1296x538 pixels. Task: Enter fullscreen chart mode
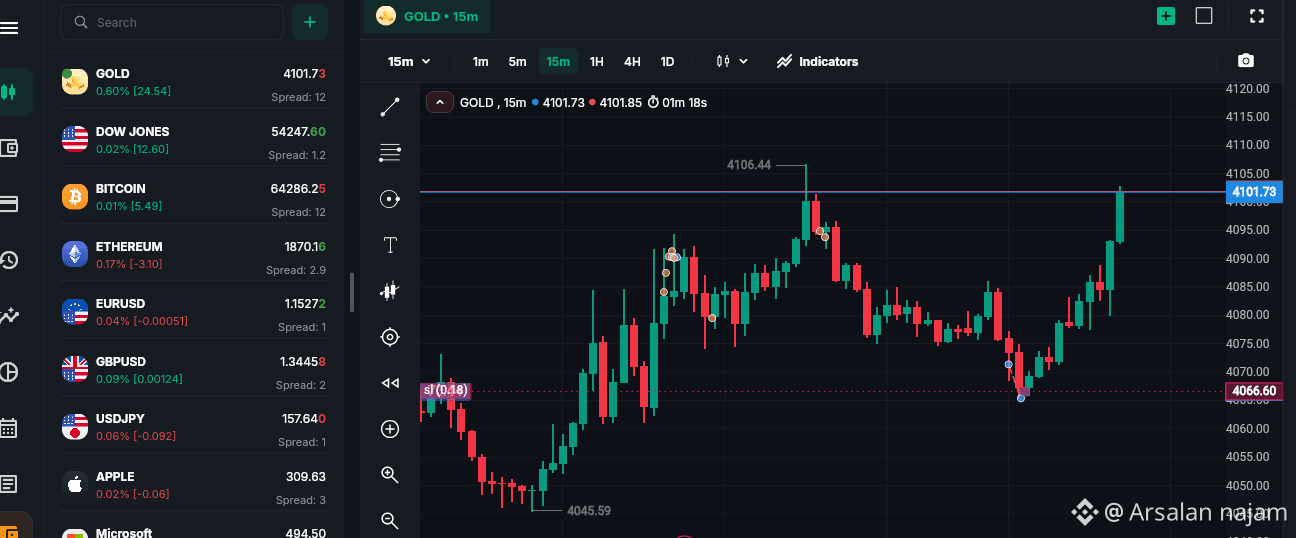(1257, 16)
